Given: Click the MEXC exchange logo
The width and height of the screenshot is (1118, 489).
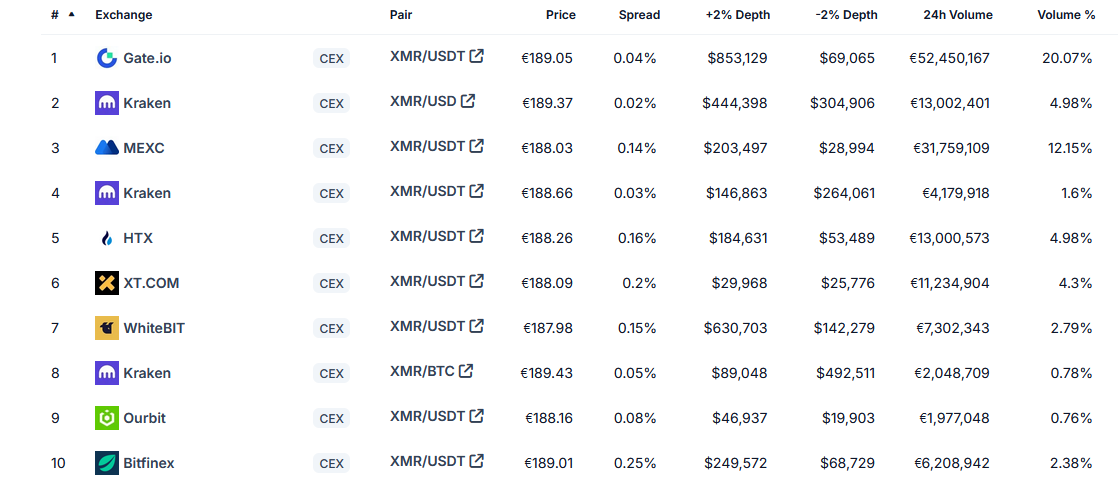Looking at the screenshot, I should [x=107, y=148].
